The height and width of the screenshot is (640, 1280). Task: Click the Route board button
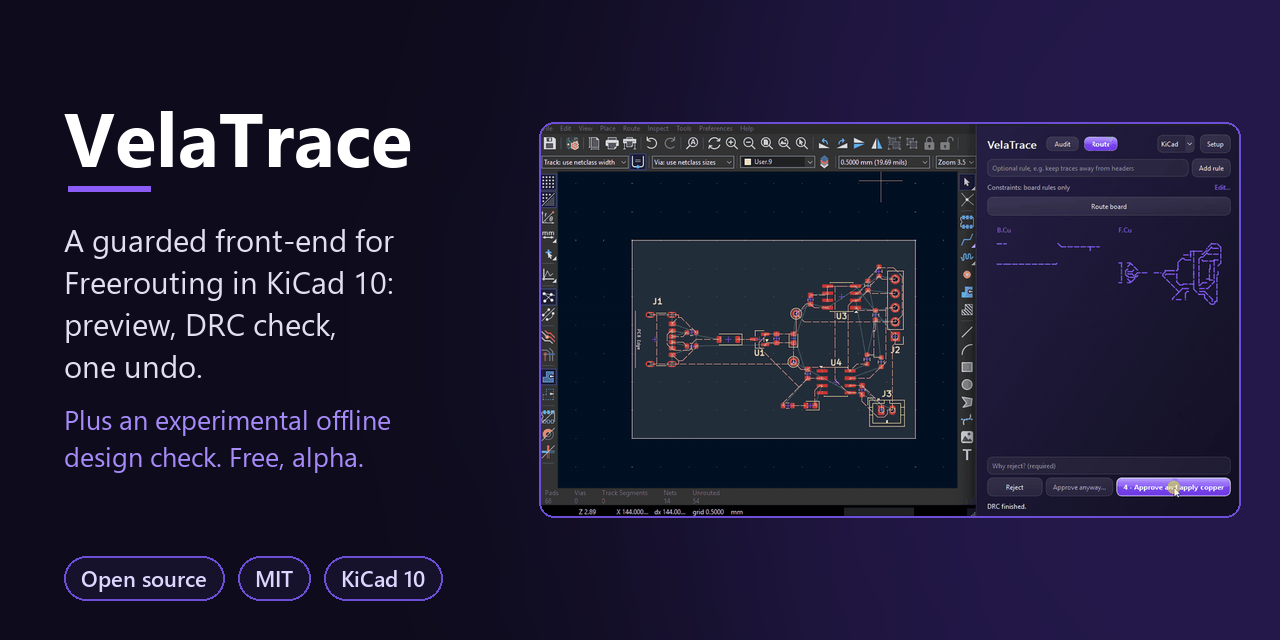1108,206
